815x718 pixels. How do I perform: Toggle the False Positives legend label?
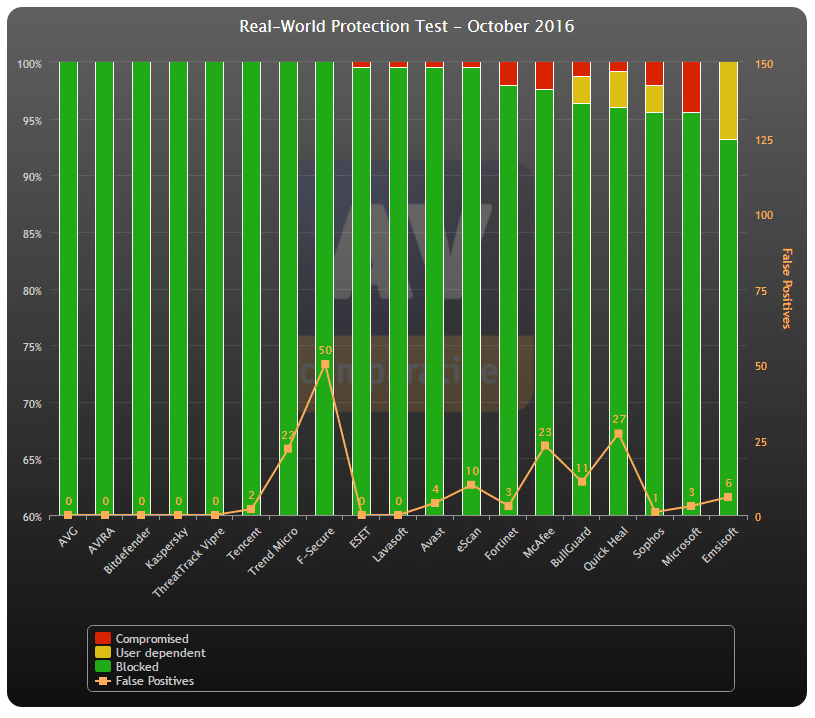point(154,681)
